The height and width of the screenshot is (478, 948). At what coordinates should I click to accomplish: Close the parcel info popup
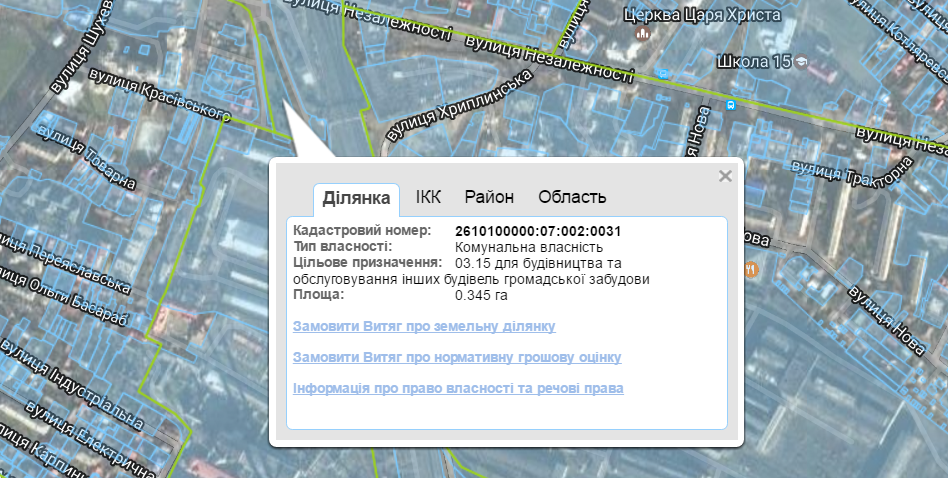[x=725, y=176]
